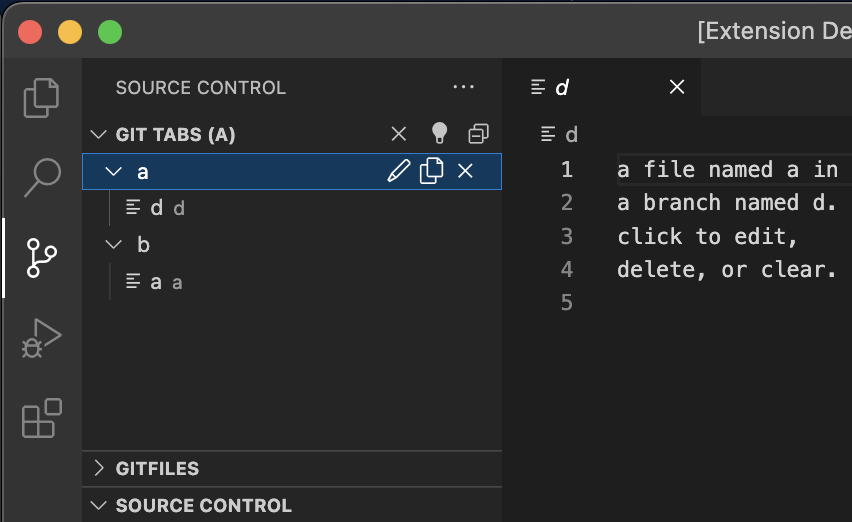Click the collapse all icon in Git Tabs
This screenshot has width=852, height=522.
tap(478, 134)
